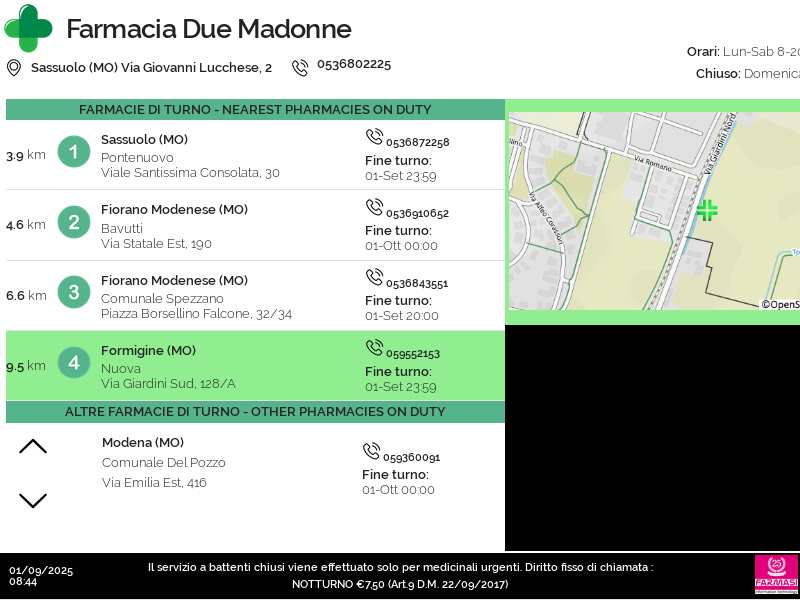Select the number 2 circle badge
The image size is (800, 600).
click(x=74, y=222)
